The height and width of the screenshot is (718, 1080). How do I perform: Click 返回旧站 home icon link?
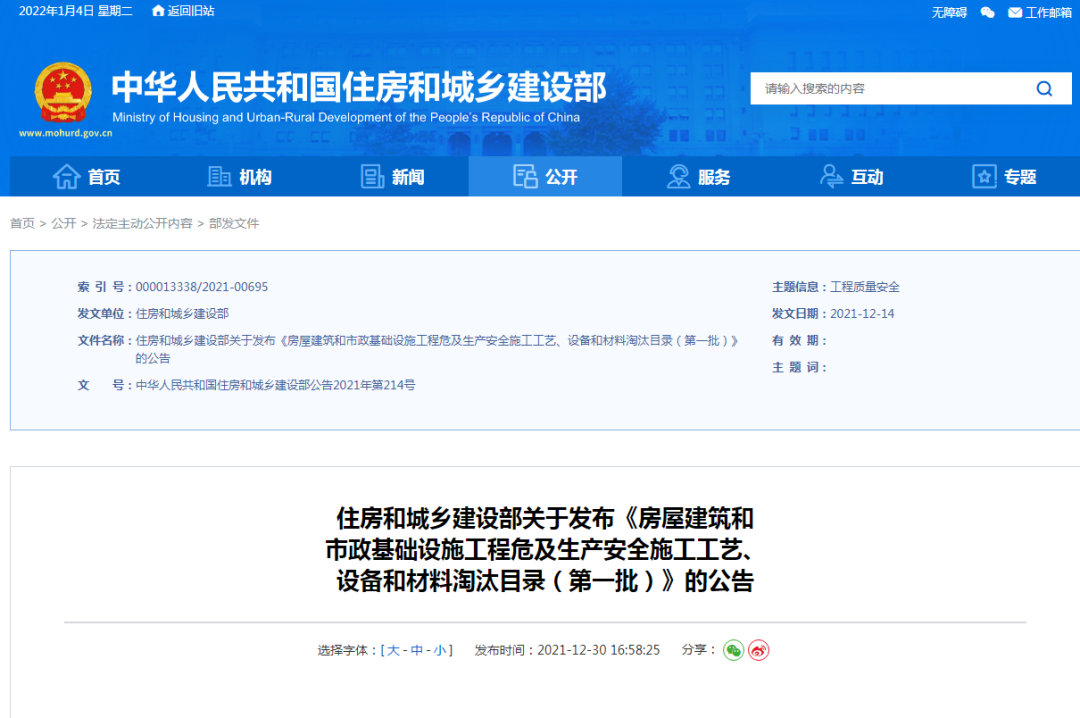click(183, 11)
